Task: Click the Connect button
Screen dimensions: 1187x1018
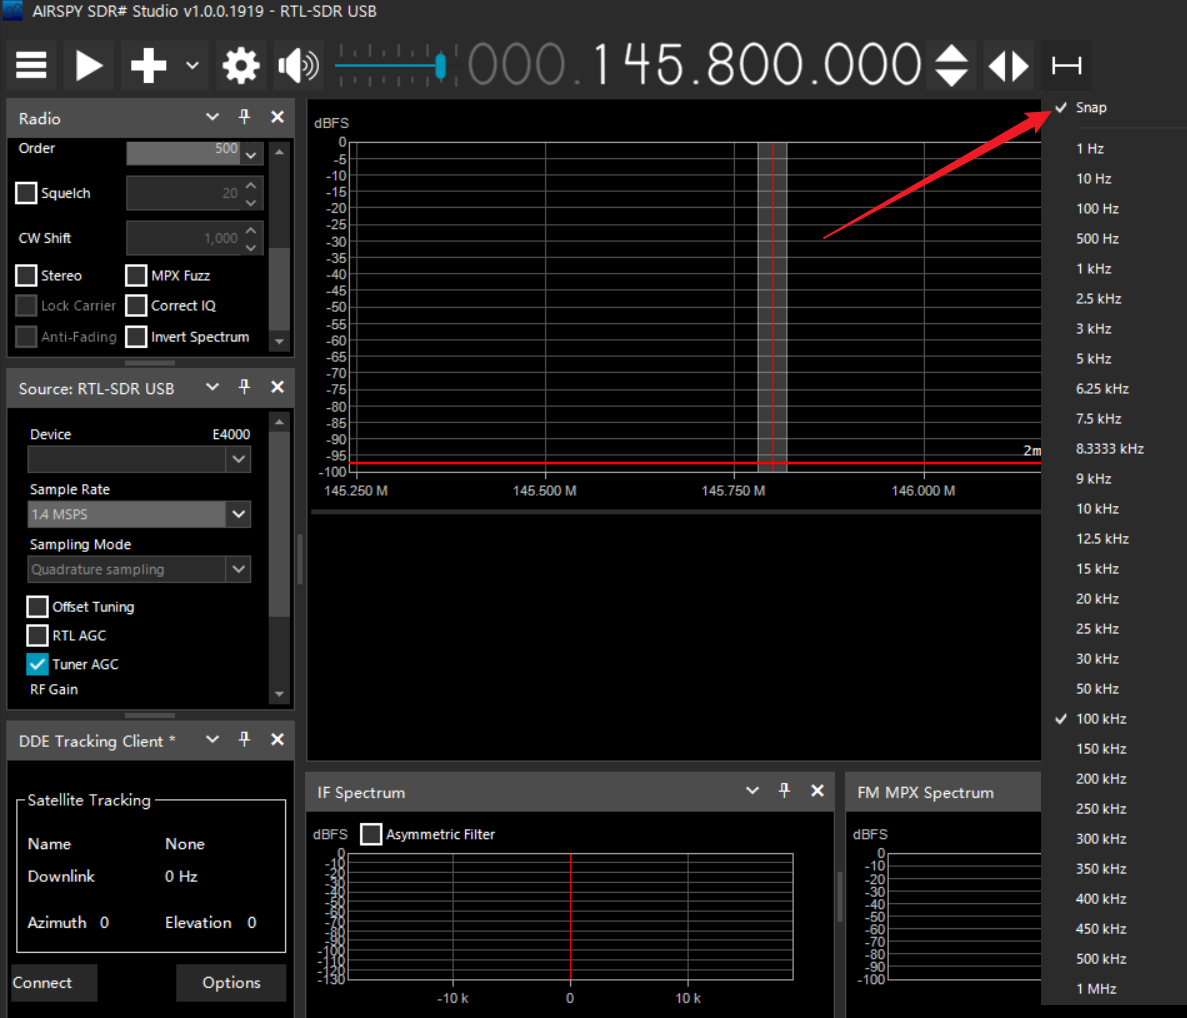Action: [x=54, y=983]
